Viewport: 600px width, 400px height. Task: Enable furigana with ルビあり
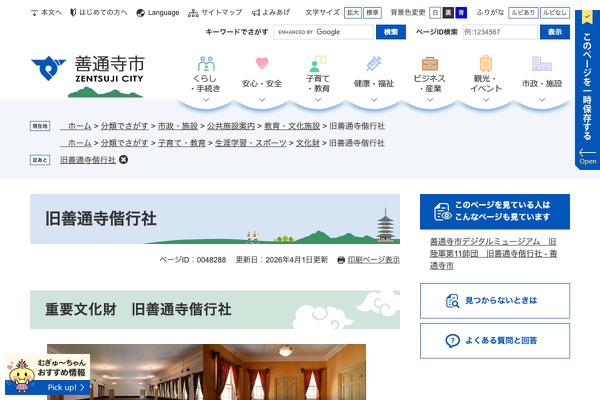(523, 13)
